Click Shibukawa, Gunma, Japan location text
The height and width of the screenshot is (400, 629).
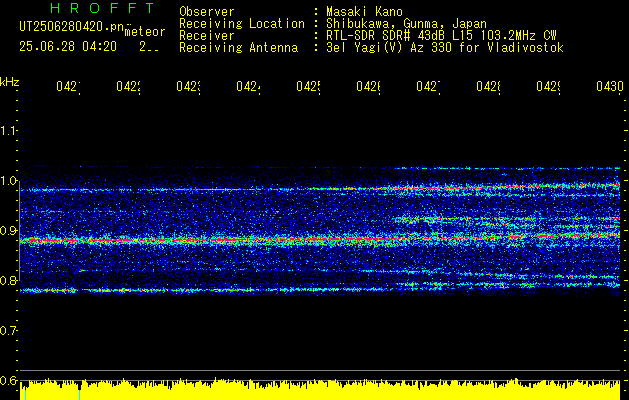[x=406, y=24]
